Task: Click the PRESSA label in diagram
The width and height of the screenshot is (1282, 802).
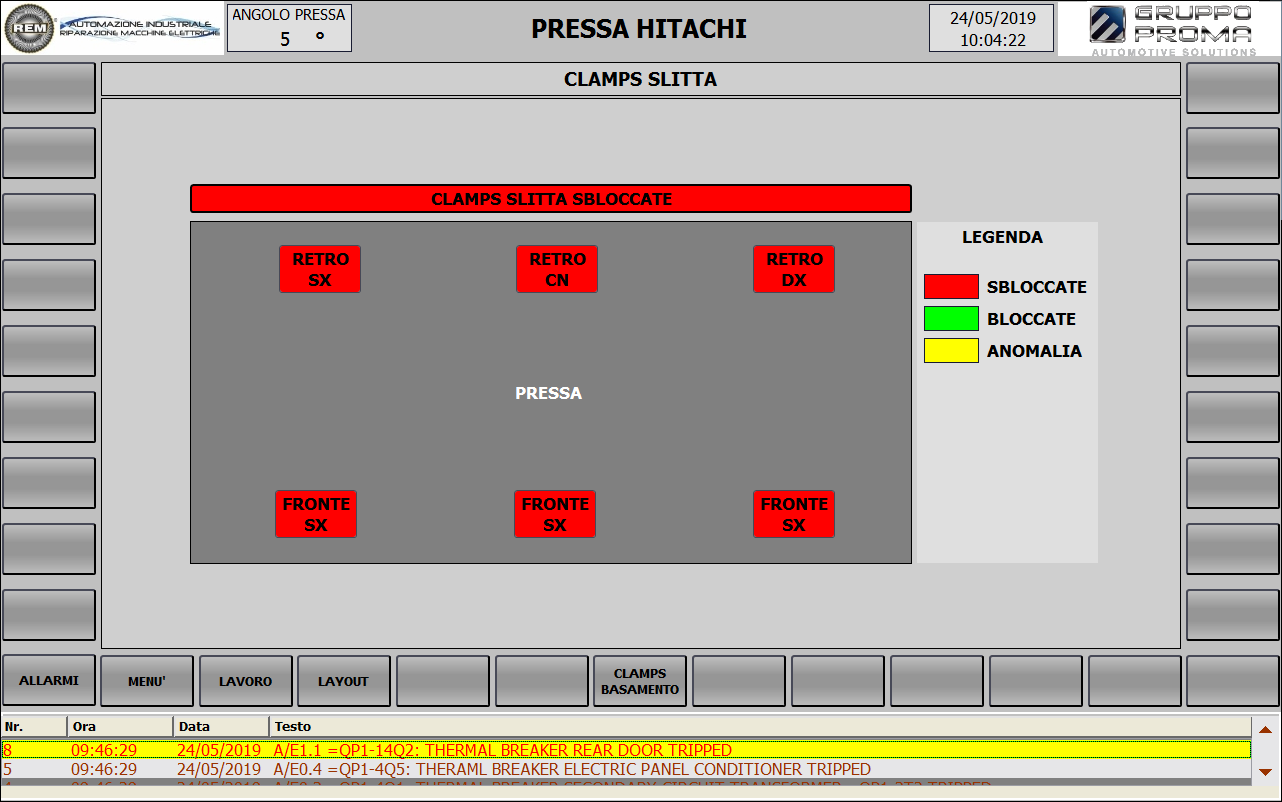Action: (549, 393)
